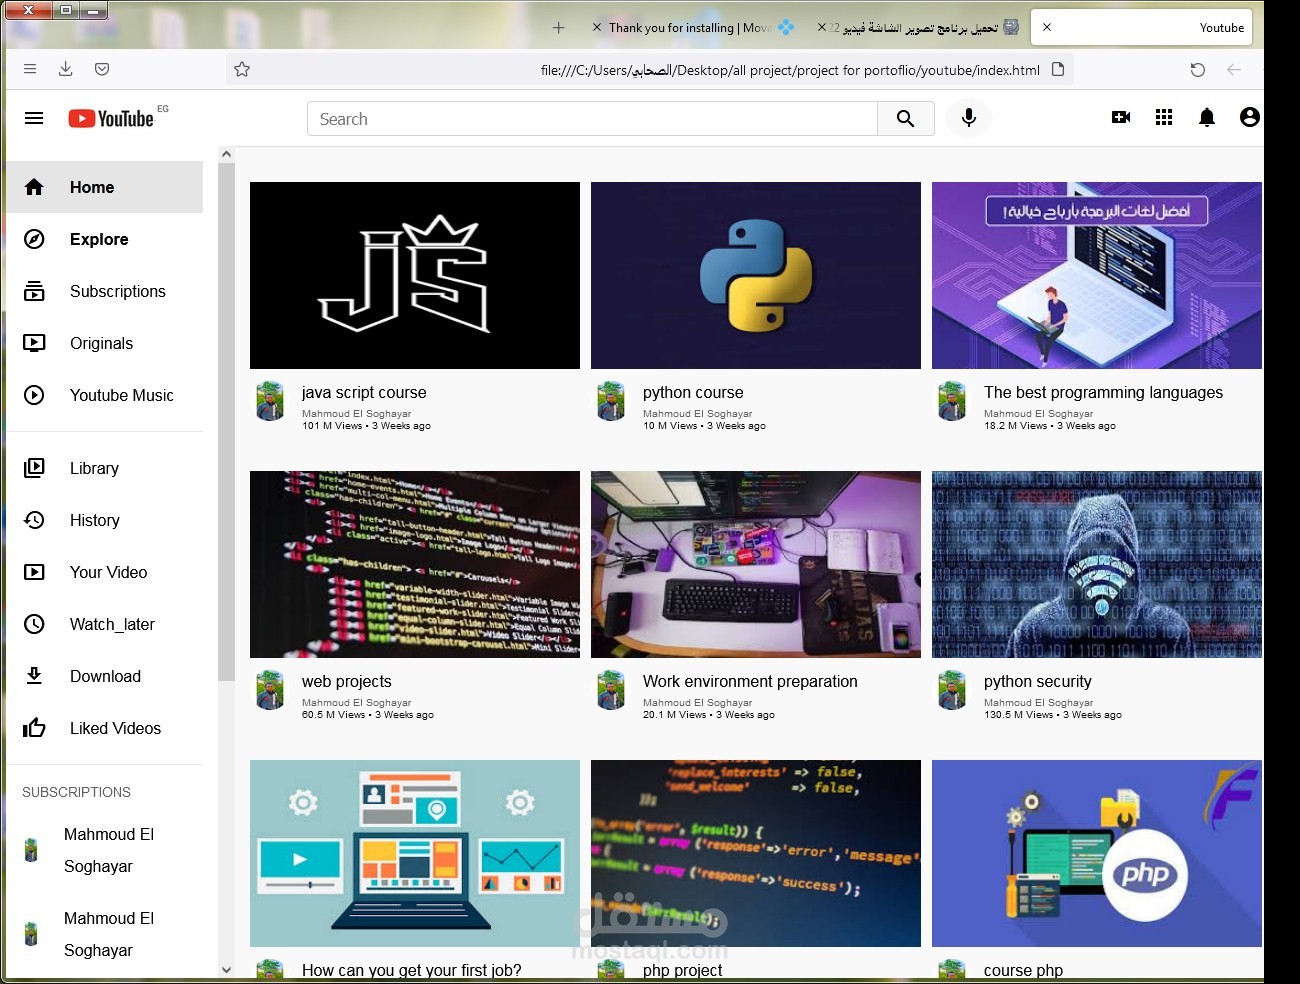Click the Subscriptions sidebar icon
The height and width of the screenshot is (984, 1300).
pyautogui.click(x=34, y=291)
